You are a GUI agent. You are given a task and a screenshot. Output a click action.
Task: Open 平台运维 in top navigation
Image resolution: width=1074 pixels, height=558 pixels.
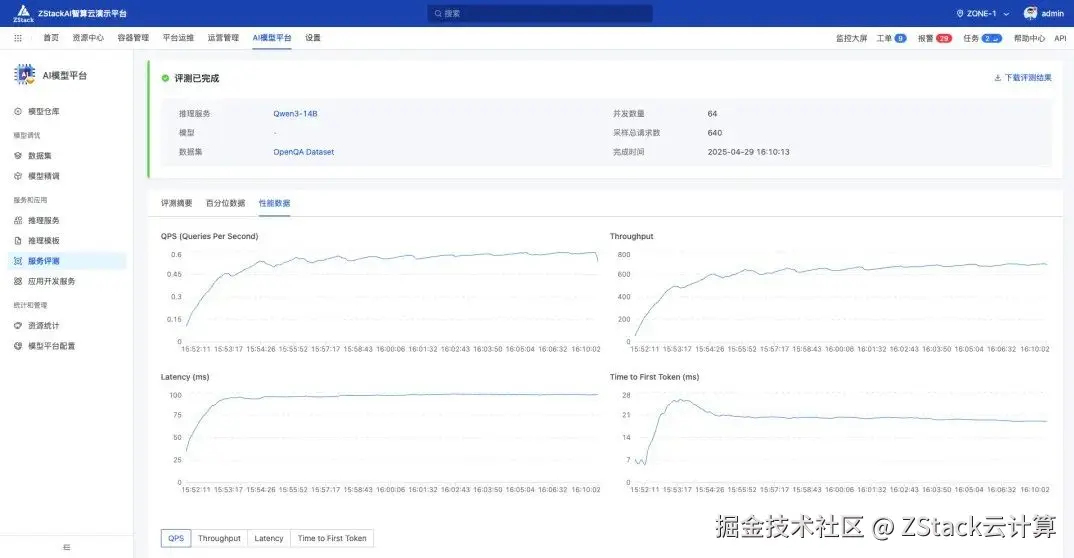pos(178,38)
